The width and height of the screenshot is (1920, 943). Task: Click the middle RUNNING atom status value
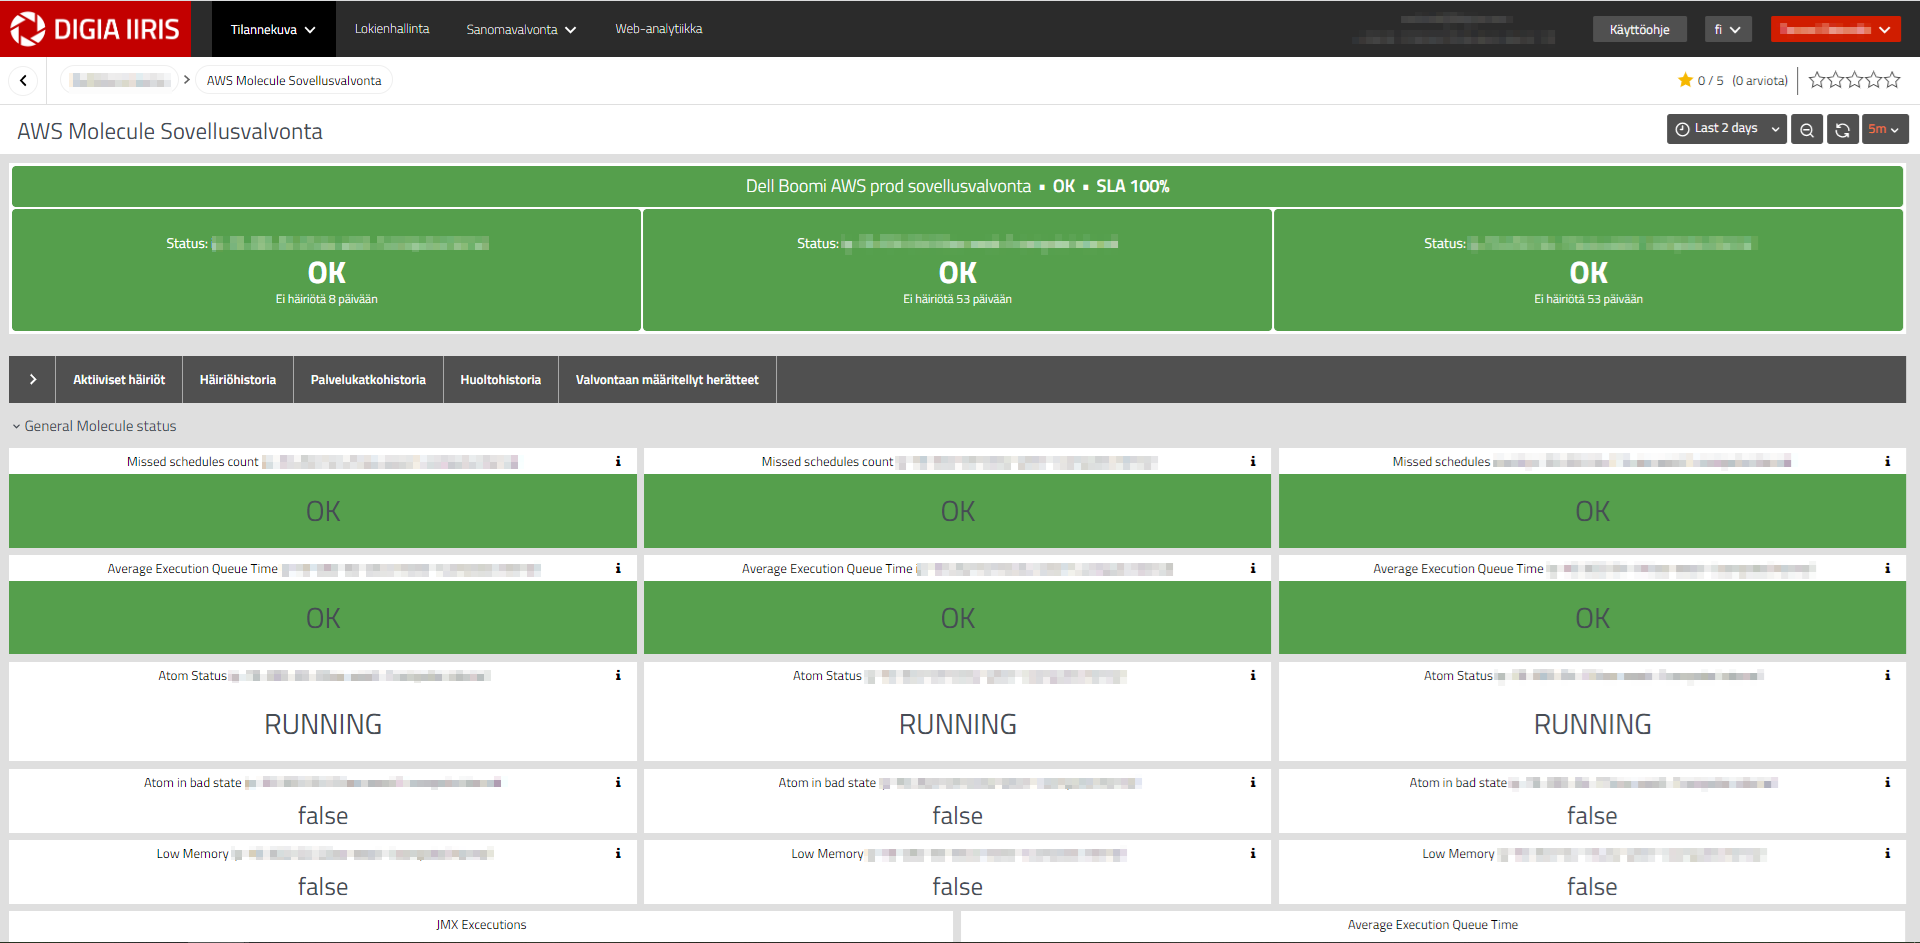pos(957,724)
